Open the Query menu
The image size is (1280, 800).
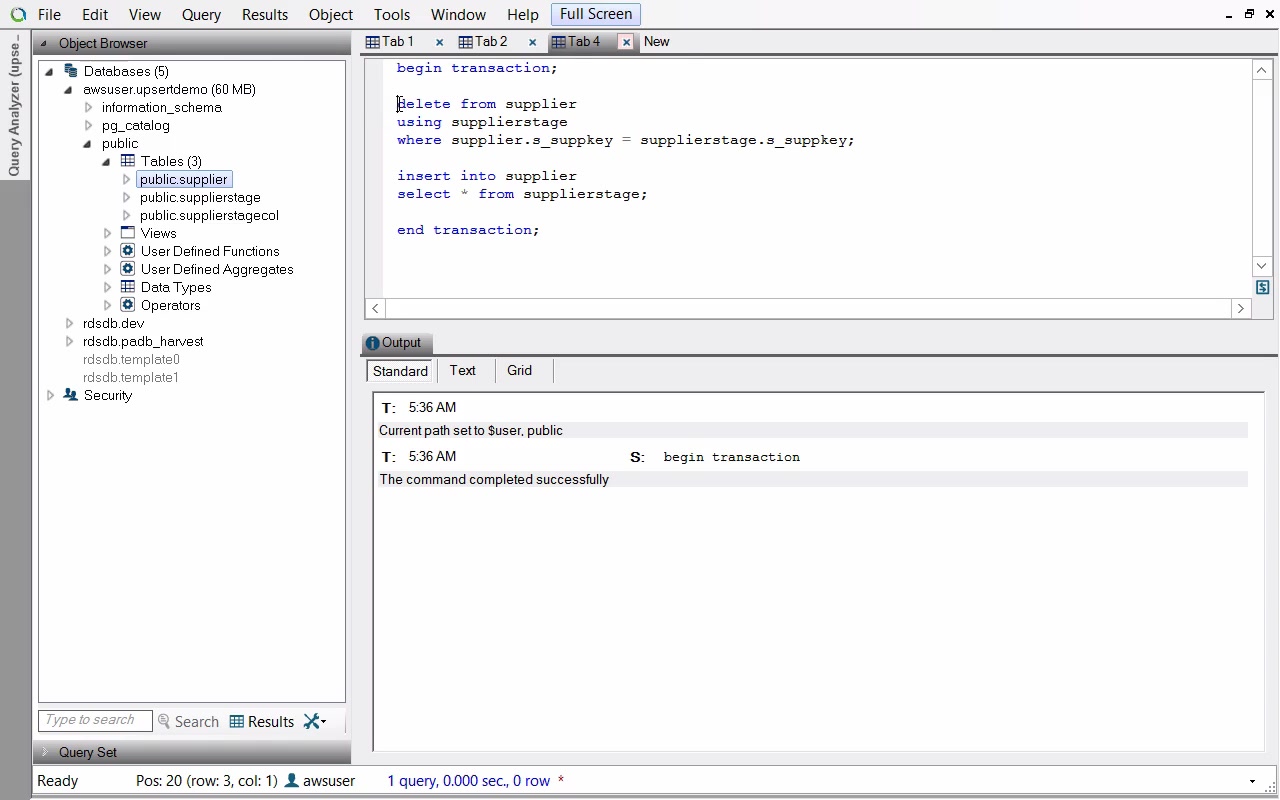(x=201, y=15)
